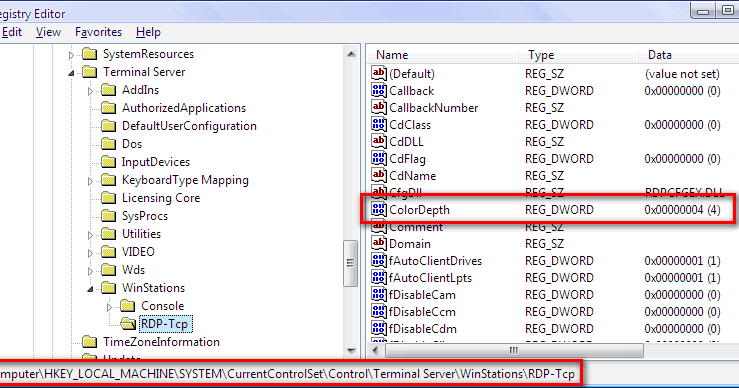Expand the Wds key
739x388 pixels.
tap(90, 271)
